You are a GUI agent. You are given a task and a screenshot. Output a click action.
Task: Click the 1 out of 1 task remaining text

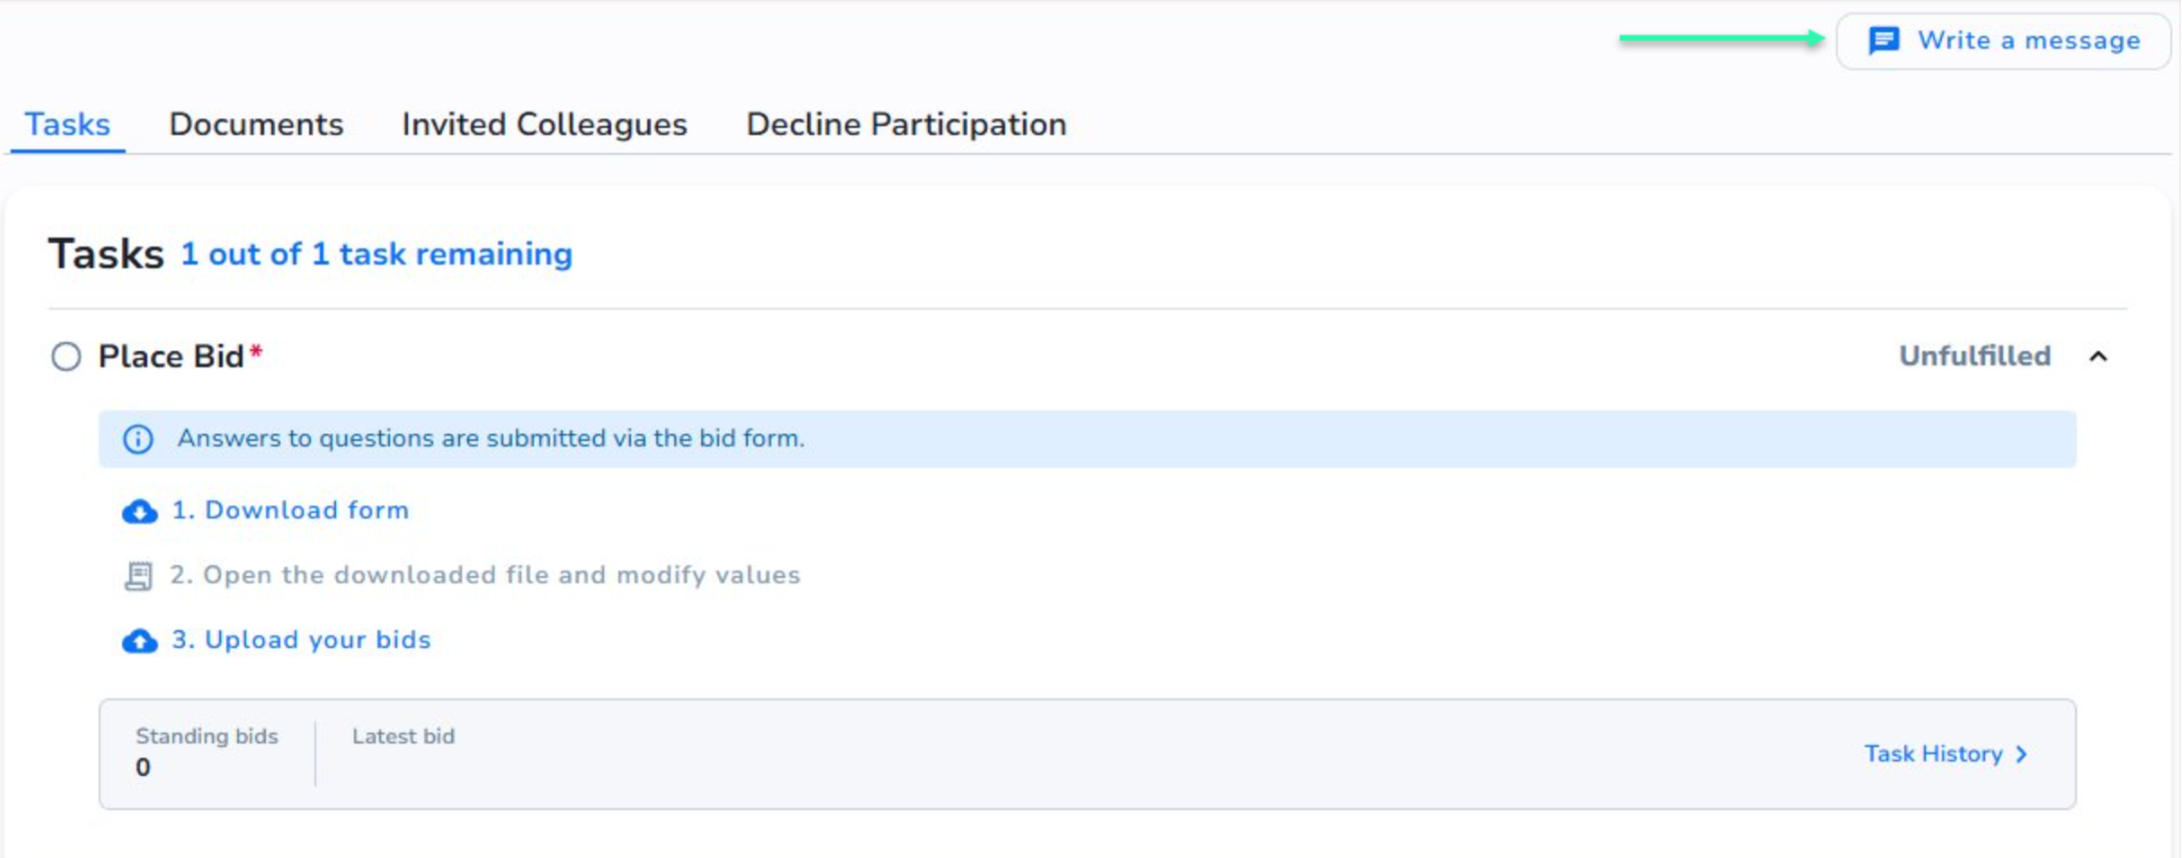pos(375,254)
